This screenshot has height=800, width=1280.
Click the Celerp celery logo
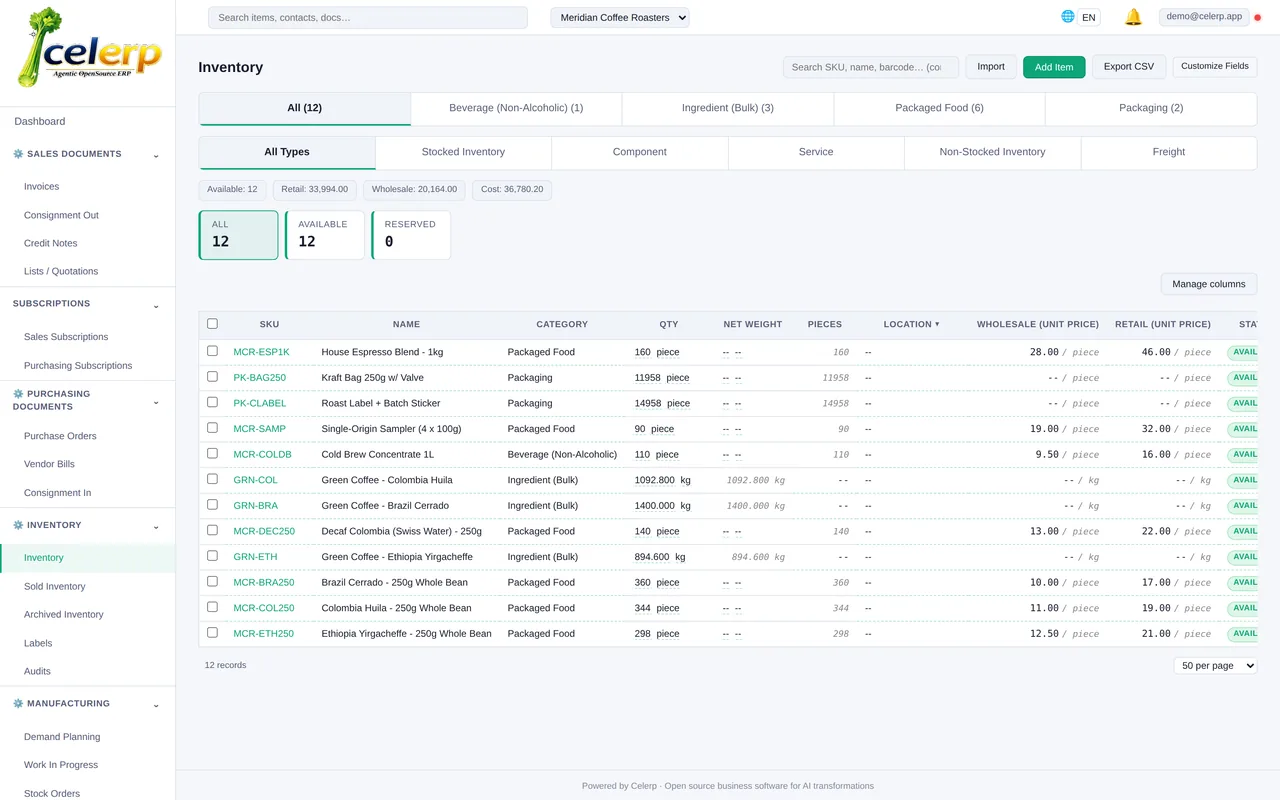[88, 49]
